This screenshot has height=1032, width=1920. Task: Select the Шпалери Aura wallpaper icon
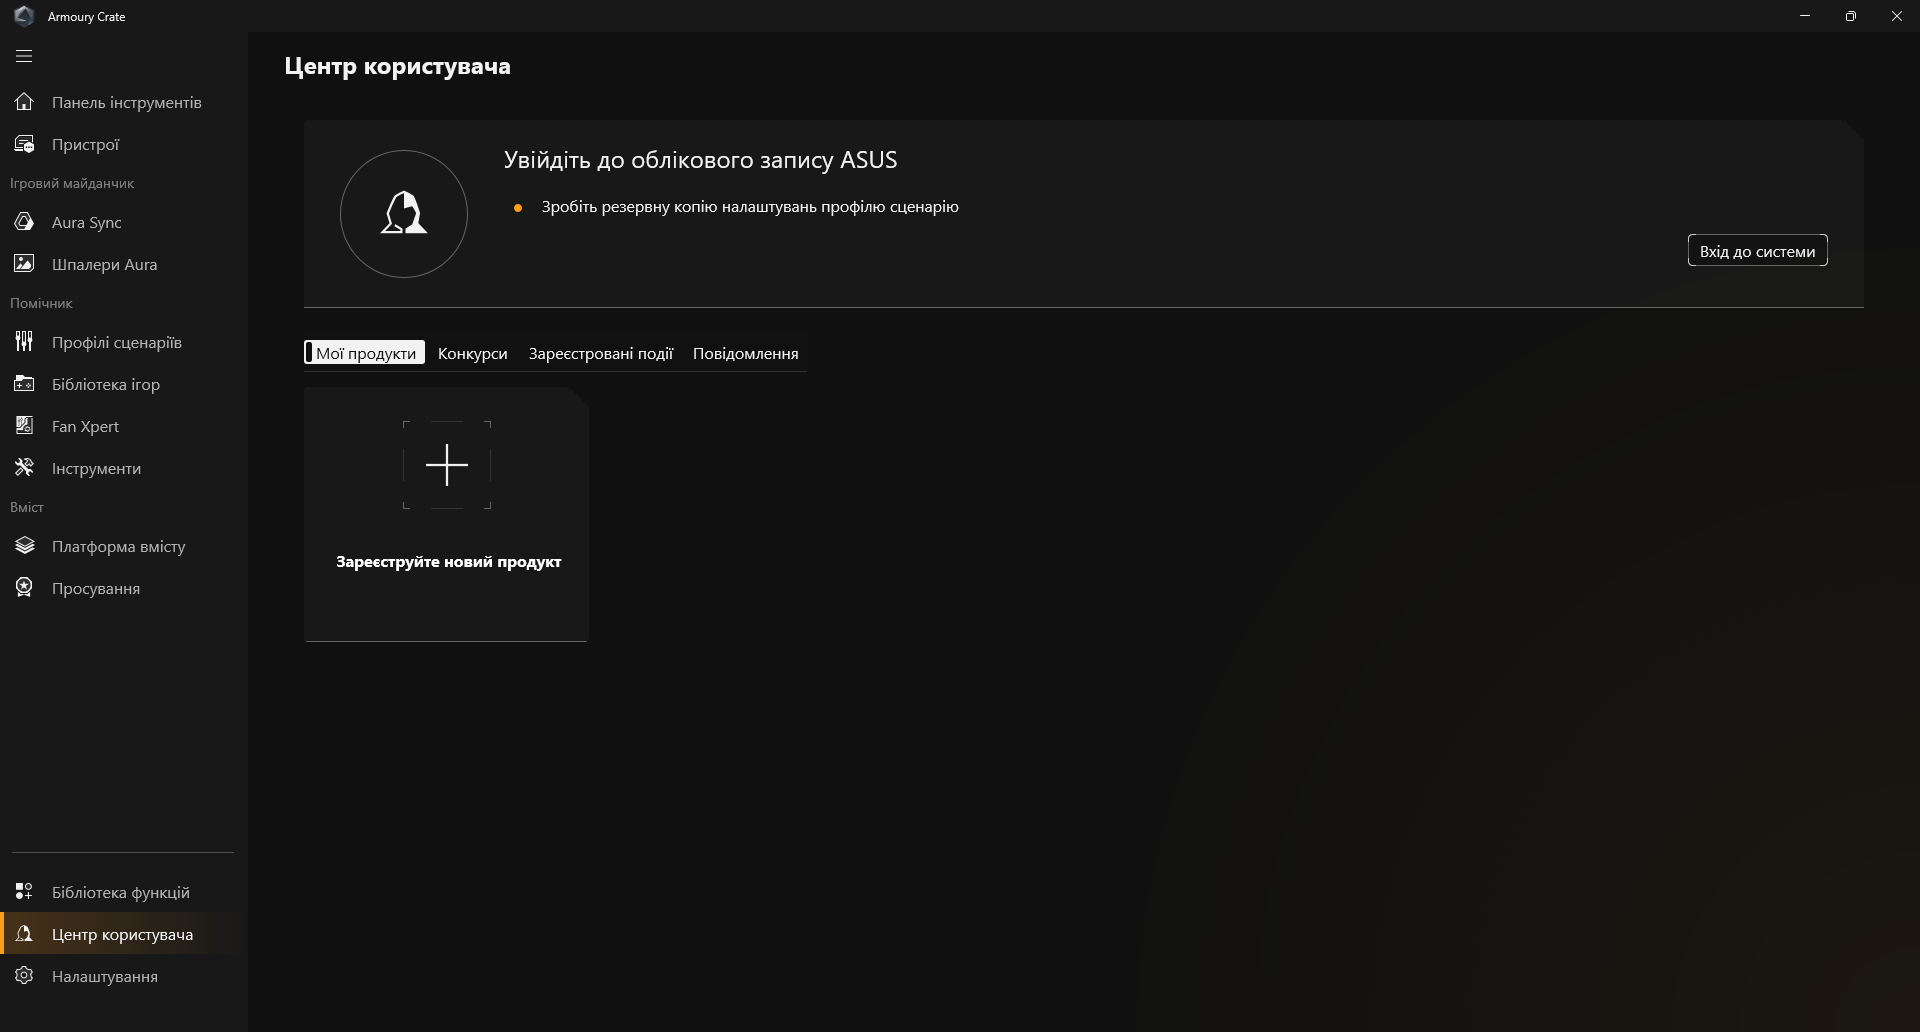coord(24,264)
